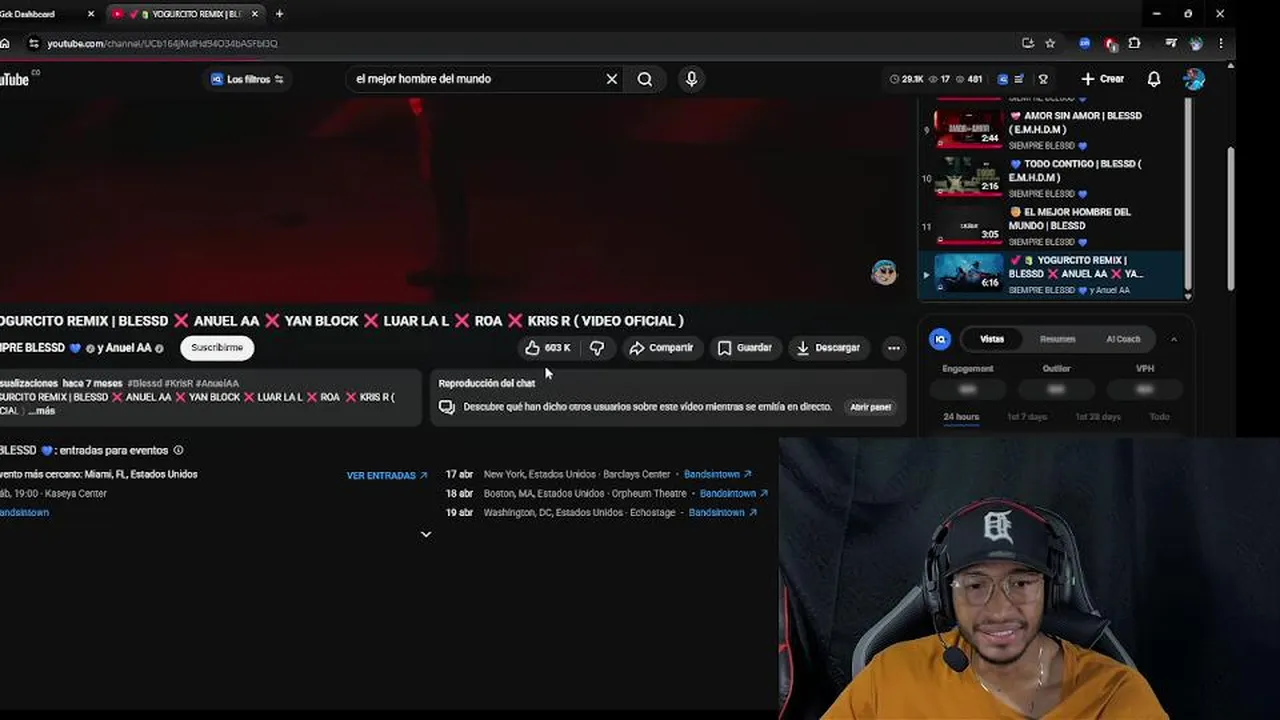Viewport: 1280px width, 720px height.
Task: Click the Crear button
Action: point(1102,79)
